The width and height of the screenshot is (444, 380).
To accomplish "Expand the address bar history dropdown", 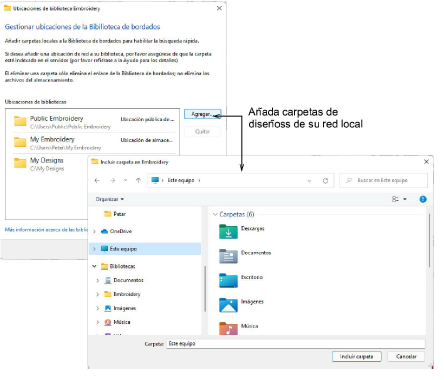I will pyautogui.click(x=309, y=181).
